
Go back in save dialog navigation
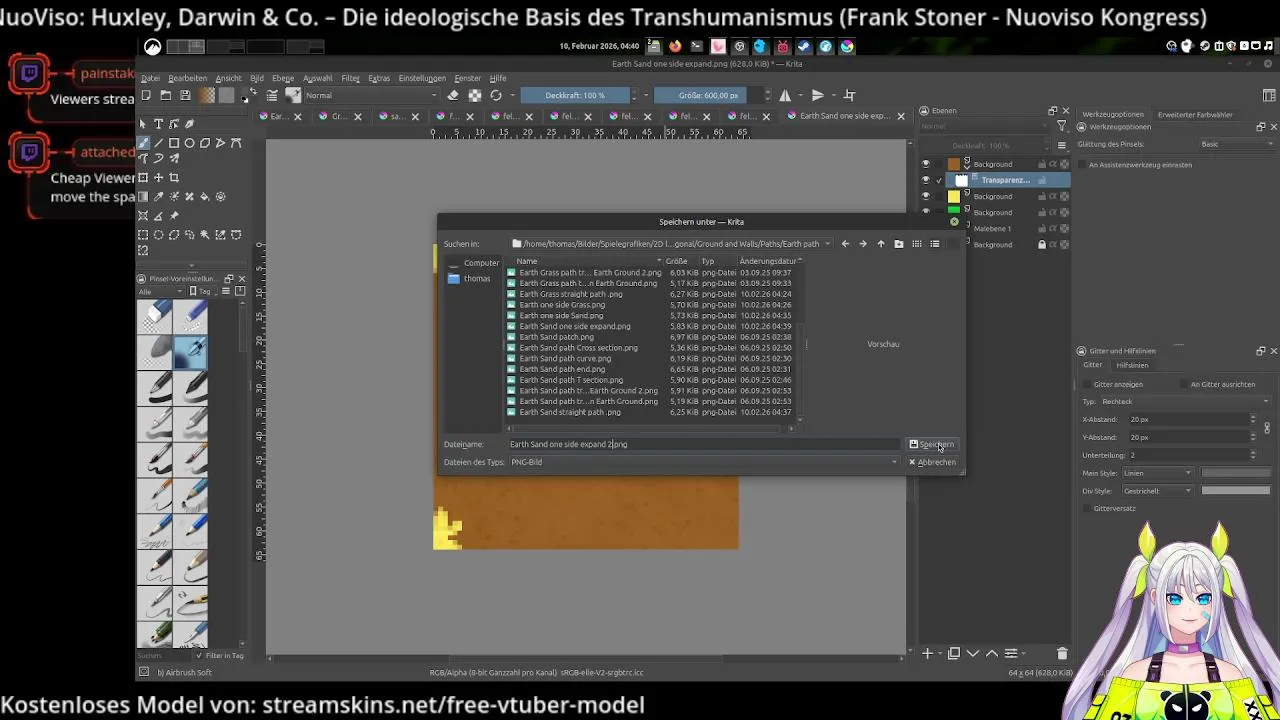[x=845, y=244]
